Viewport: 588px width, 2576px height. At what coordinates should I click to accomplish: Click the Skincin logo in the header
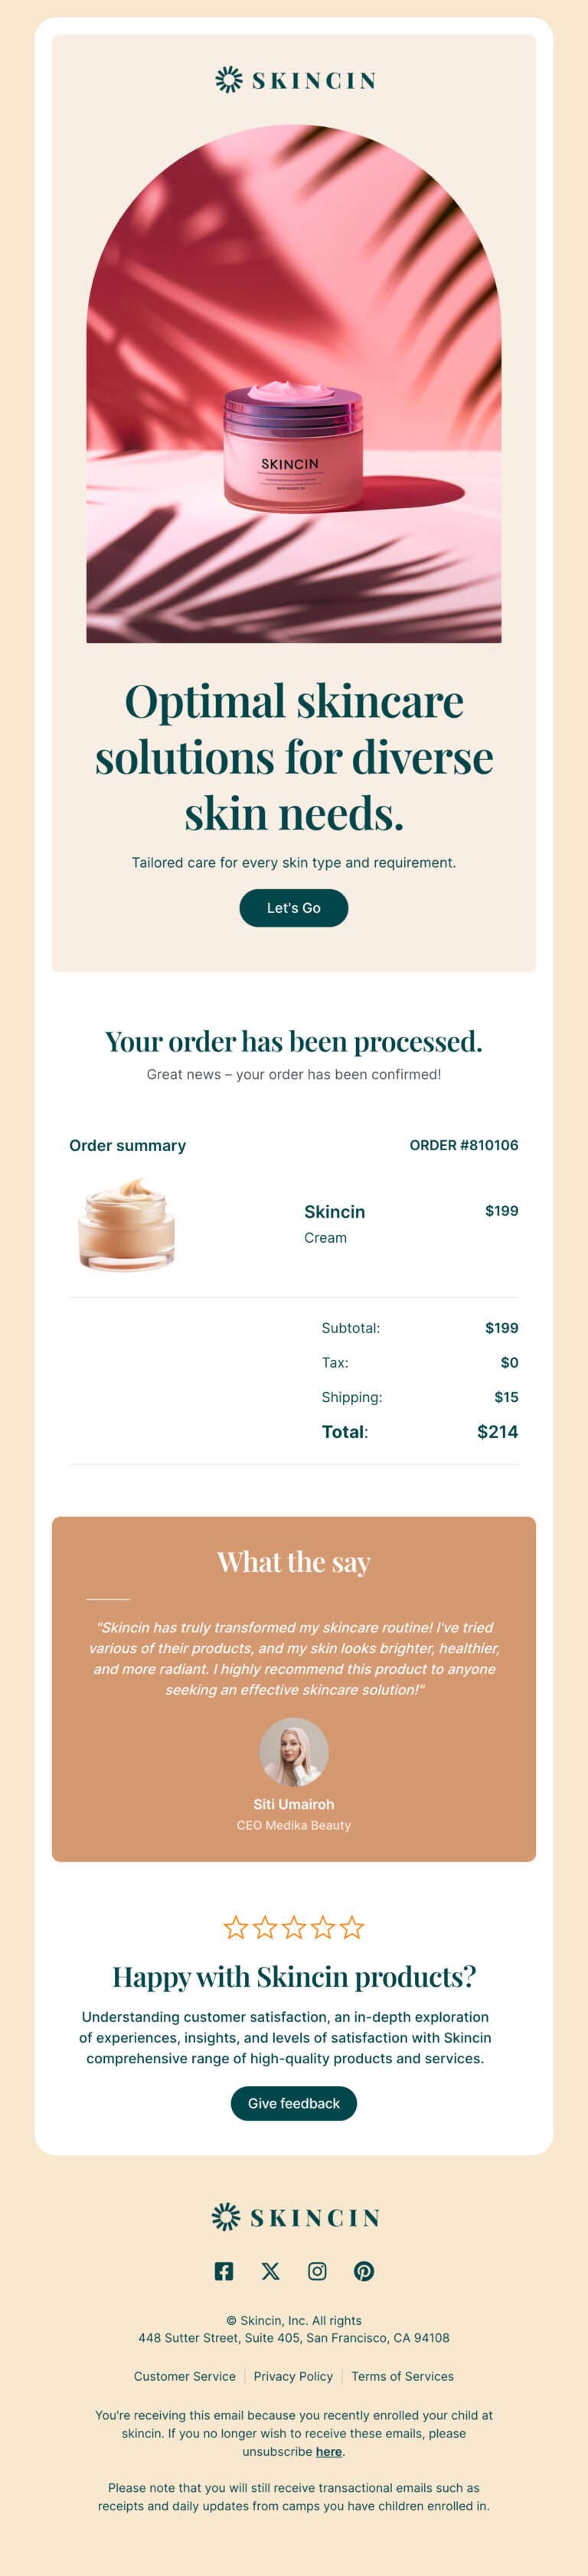(294, 79)
